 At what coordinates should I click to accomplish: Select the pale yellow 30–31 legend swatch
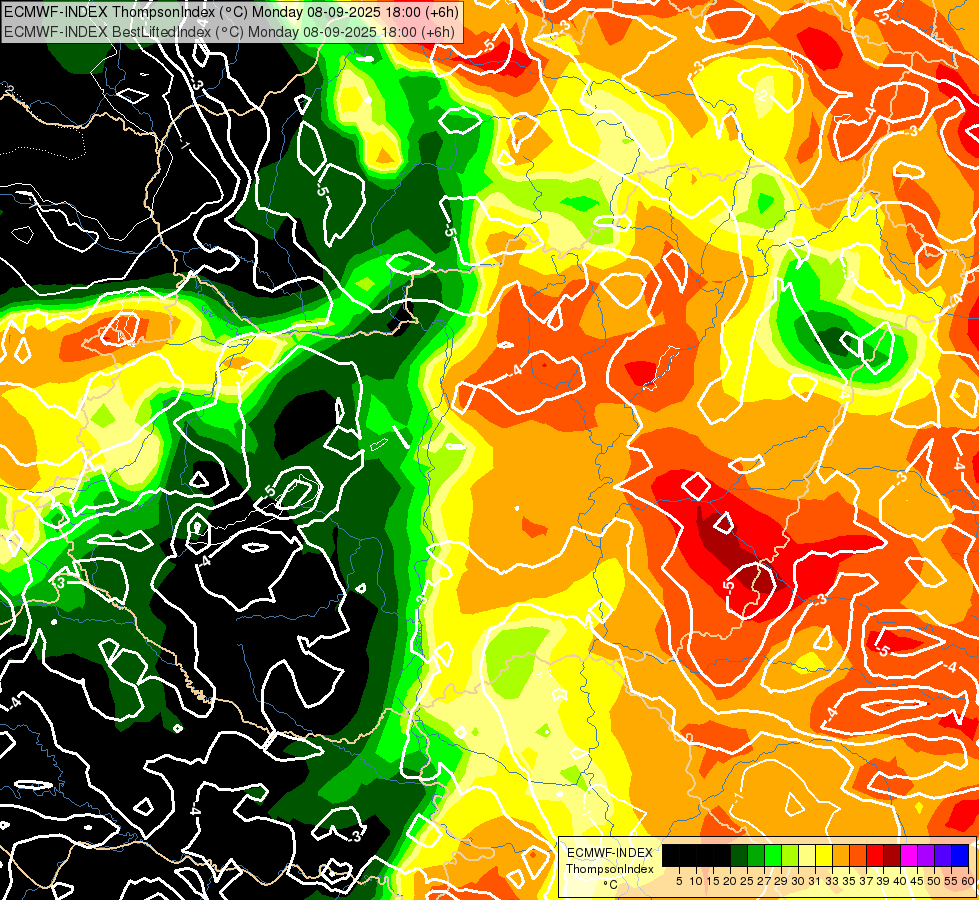807,856
